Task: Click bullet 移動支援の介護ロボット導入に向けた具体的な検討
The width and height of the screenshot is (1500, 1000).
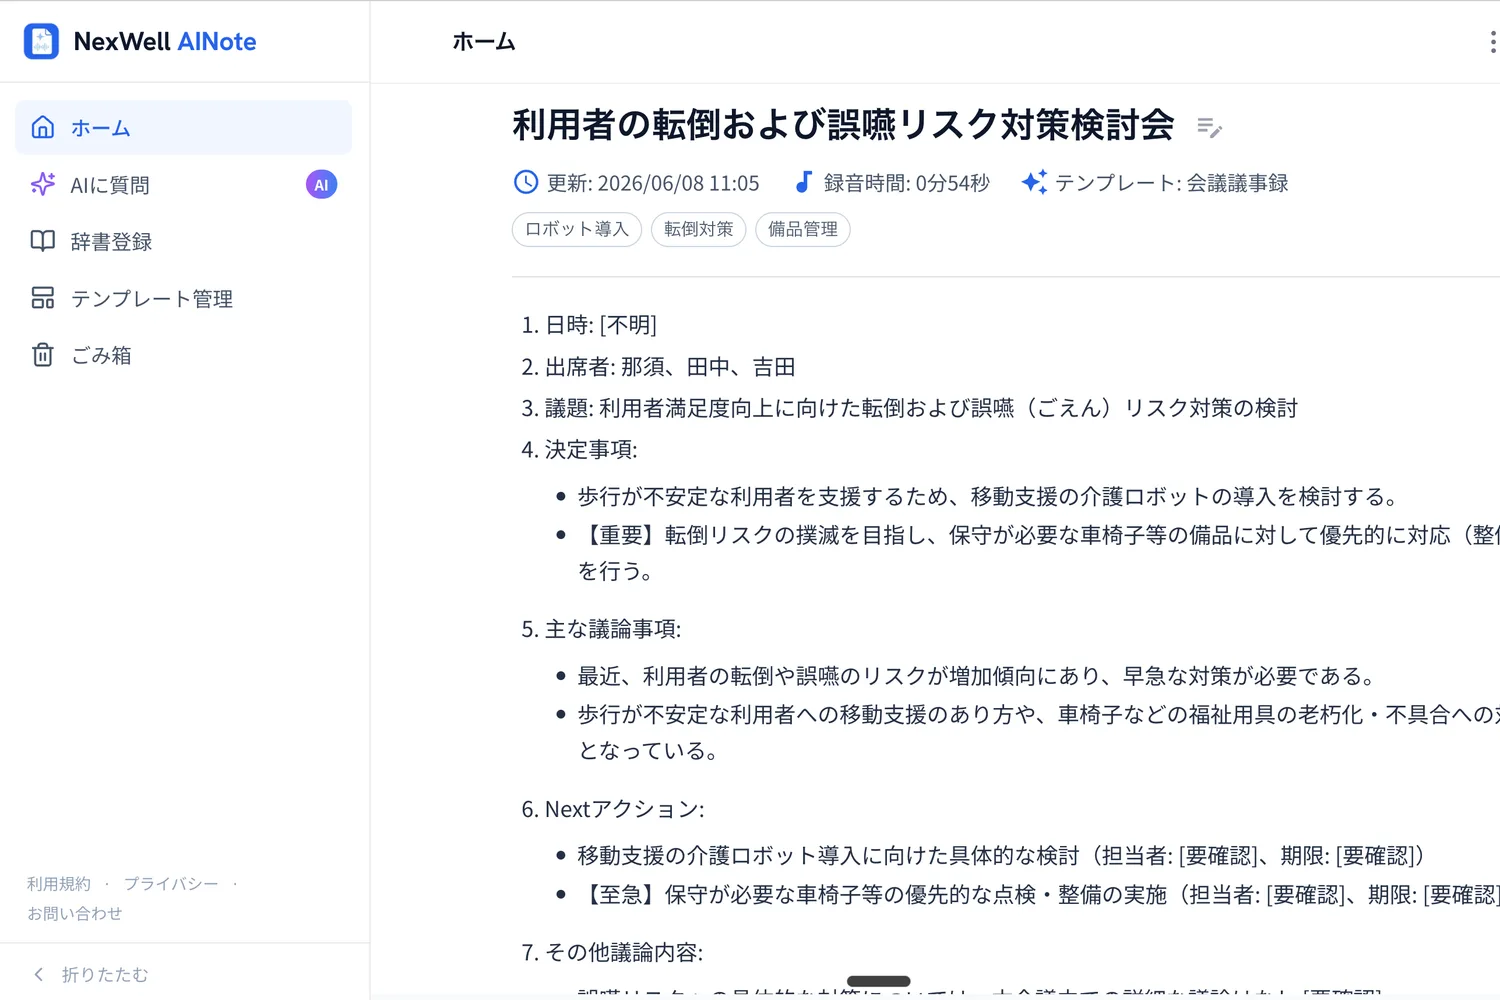Action: [x=1002, y=856]
